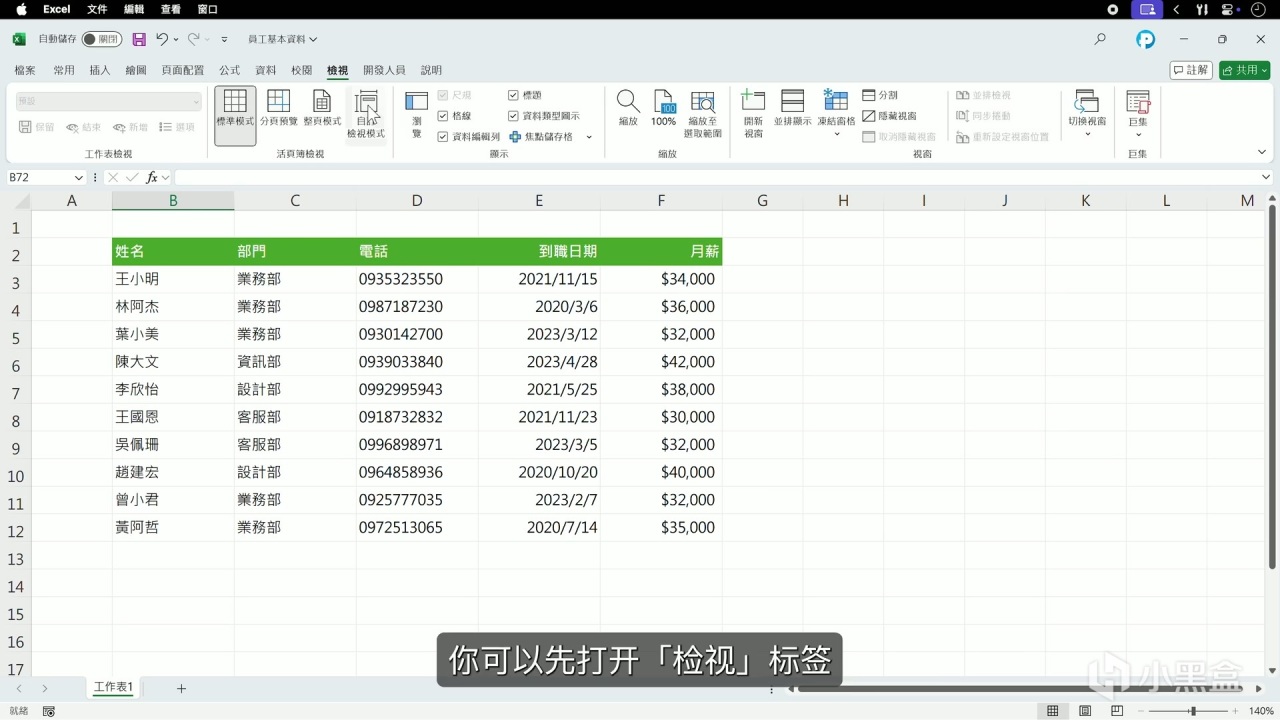The height and width of the screenshot is (720, 1280).
Task: Open the 瀏覽 navigation pane
Action: (x=417, y=114)
